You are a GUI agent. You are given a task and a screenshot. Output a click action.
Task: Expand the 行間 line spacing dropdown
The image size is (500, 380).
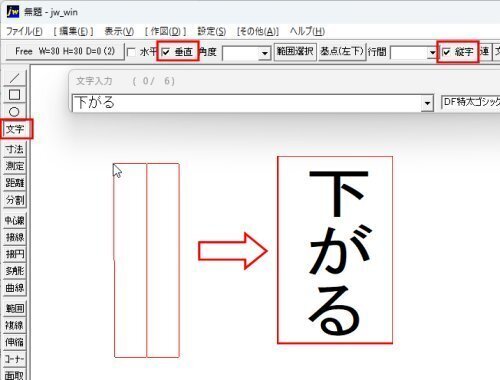[432, 53]
